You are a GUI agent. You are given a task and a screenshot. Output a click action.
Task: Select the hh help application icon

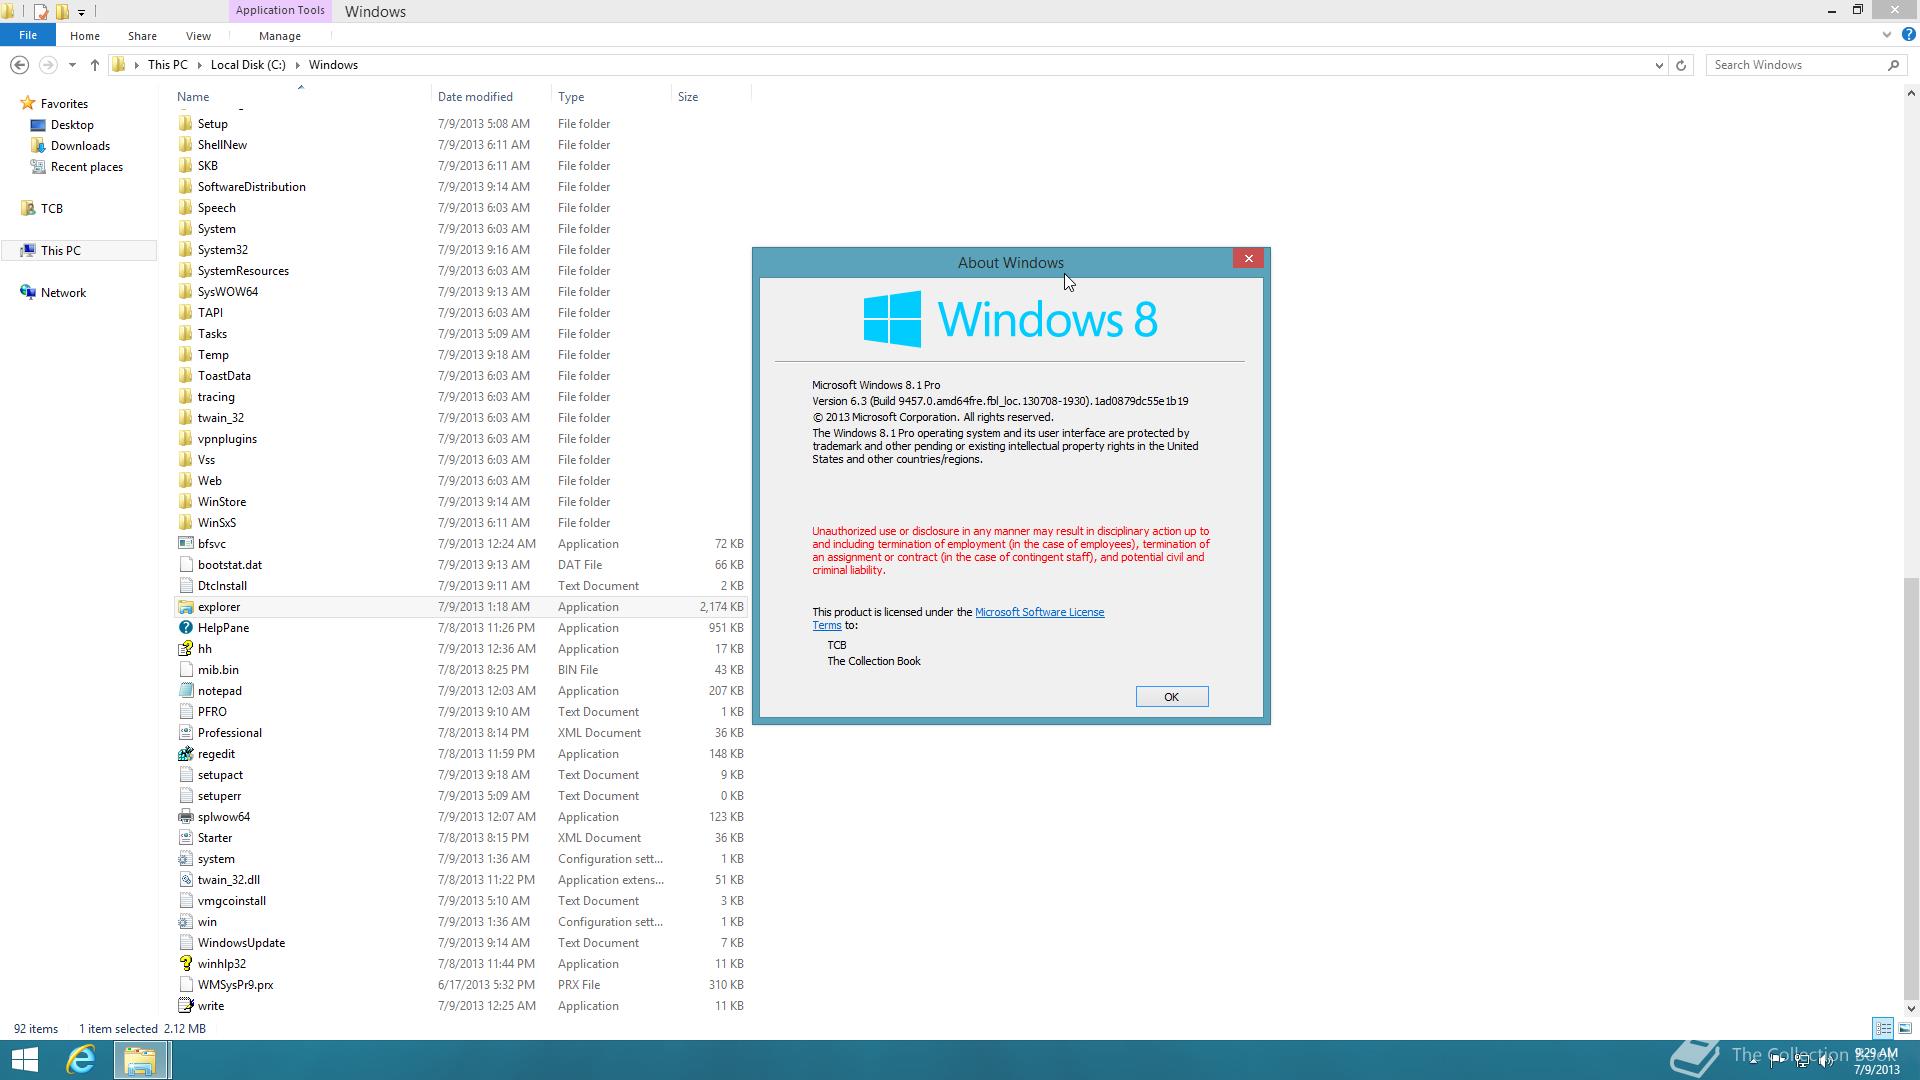tap(185, 649)
